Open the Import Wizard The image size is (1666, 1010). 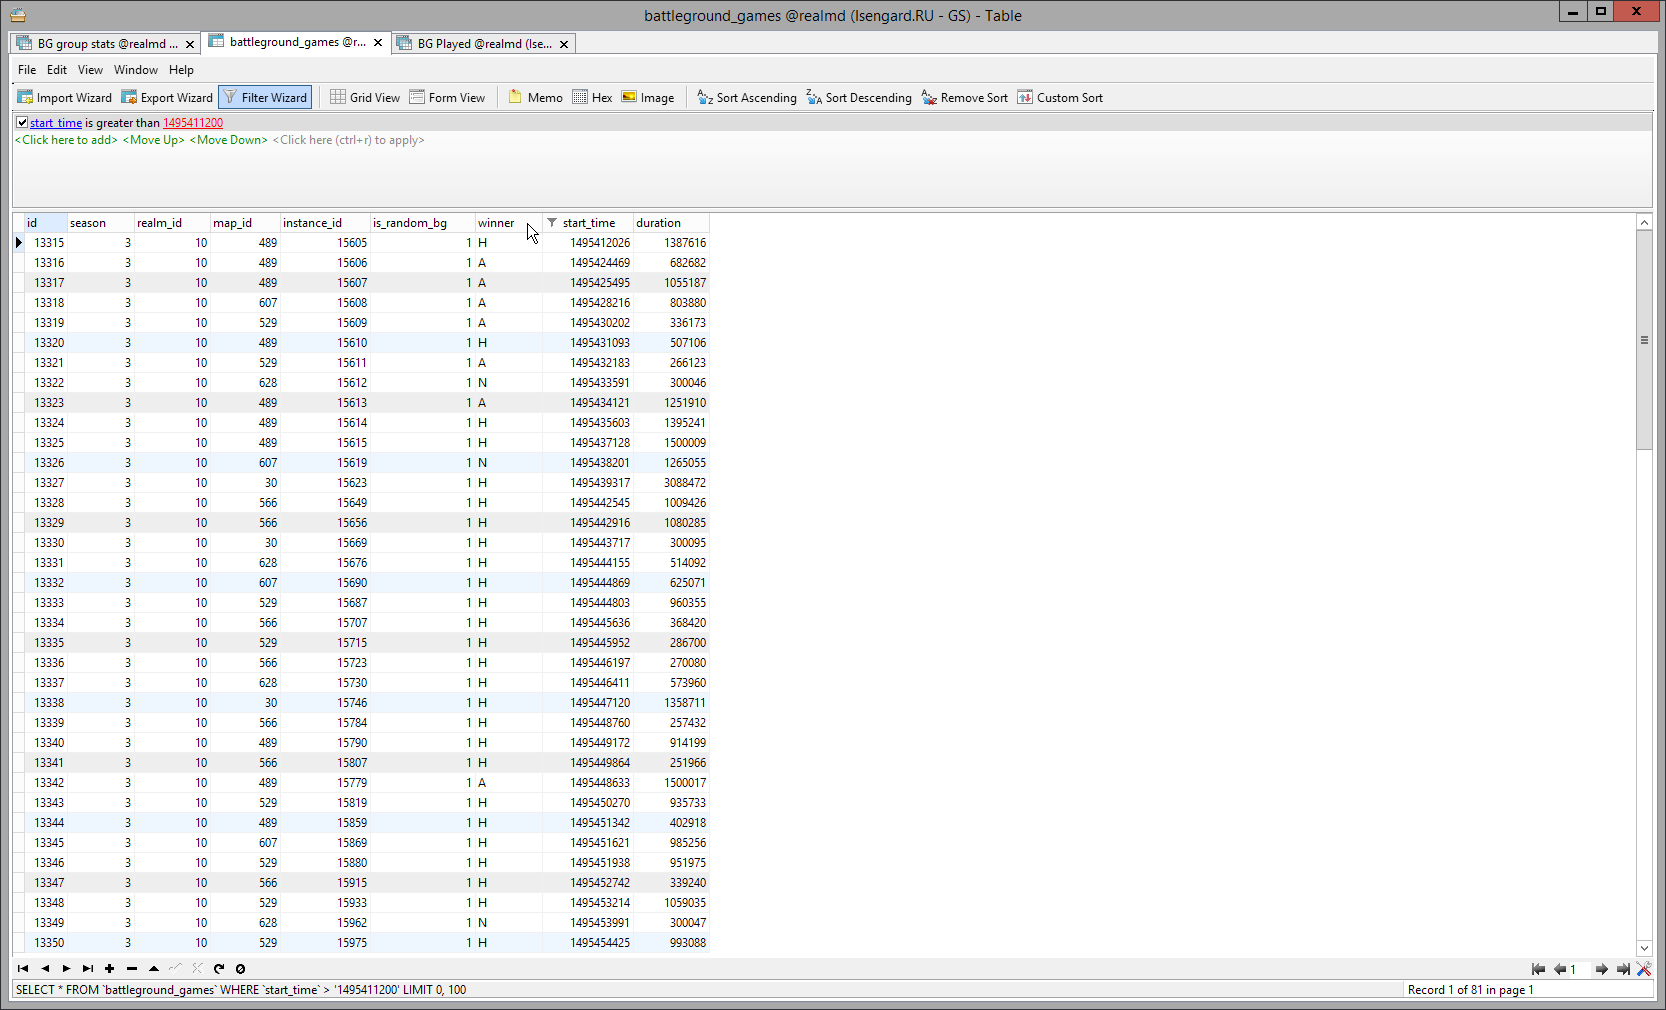(x=64, y=97)
